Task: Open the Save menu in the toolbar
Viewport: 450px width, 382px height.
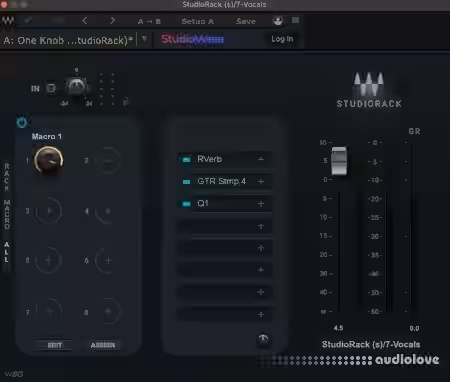Action: 246,21
